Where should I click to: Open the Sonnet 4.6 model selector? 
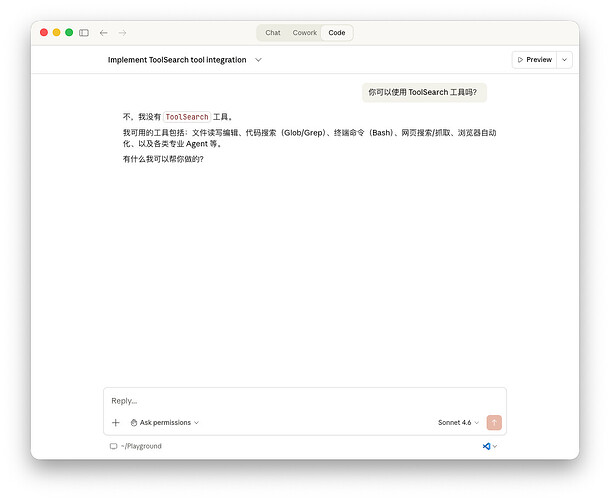pyautogui.click(x=458, y=422)
